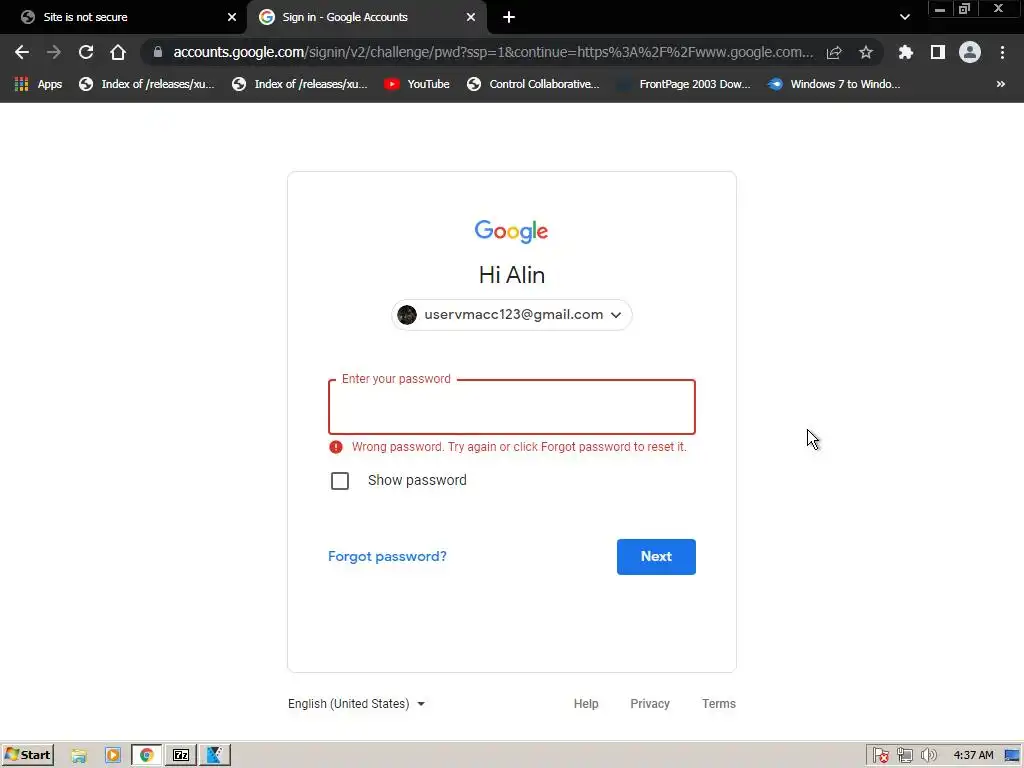The image size is (1024, 768).
Task: Select the Sign in - Google Accounts tab
Action: (x=366, y=17)
